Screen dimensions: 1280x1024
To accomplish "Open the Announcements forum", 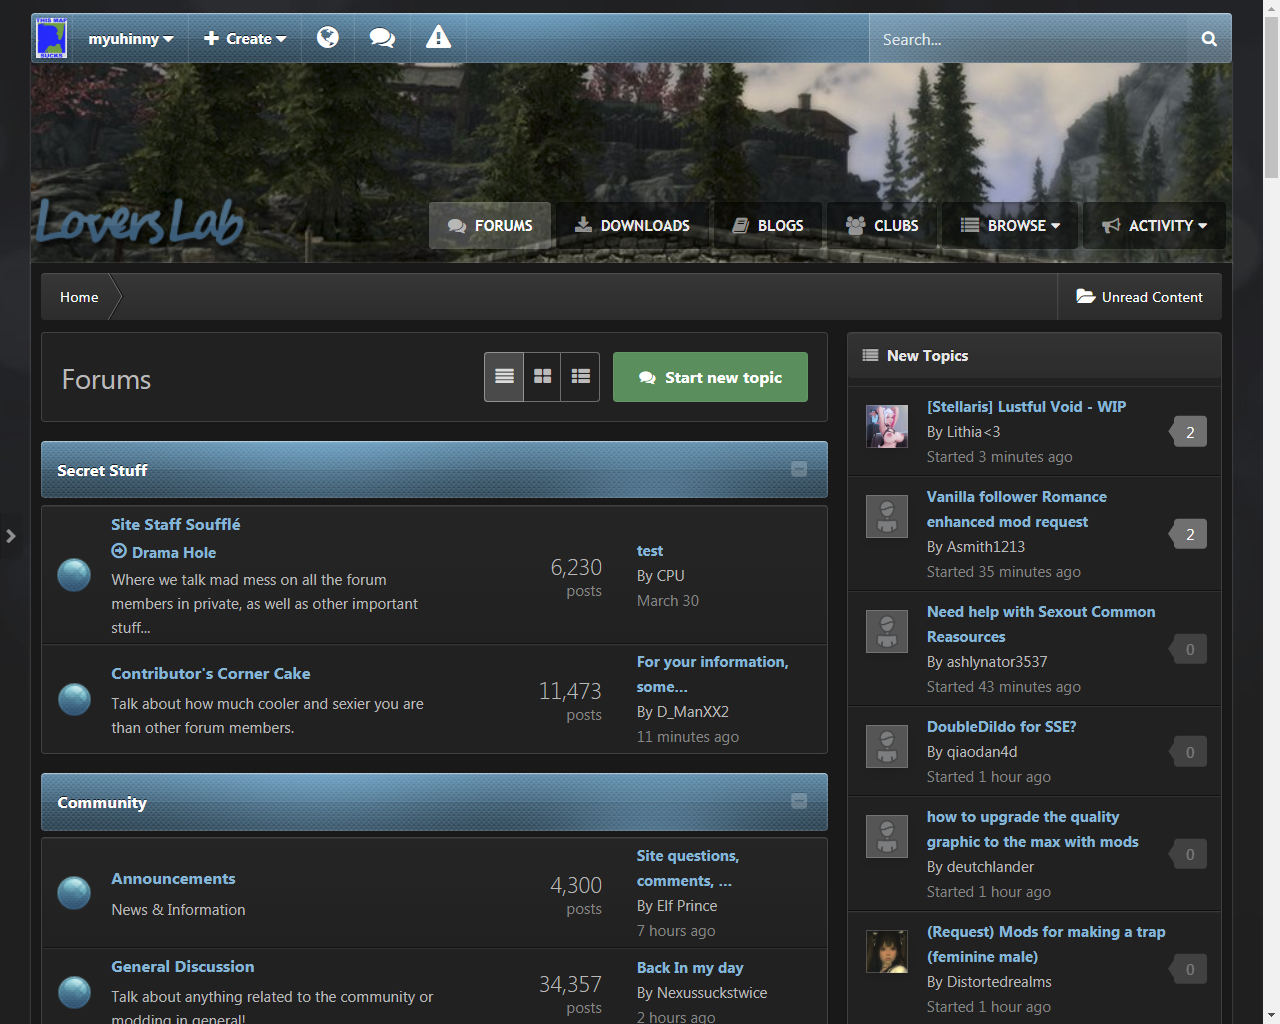I will [x=173, y=878].
